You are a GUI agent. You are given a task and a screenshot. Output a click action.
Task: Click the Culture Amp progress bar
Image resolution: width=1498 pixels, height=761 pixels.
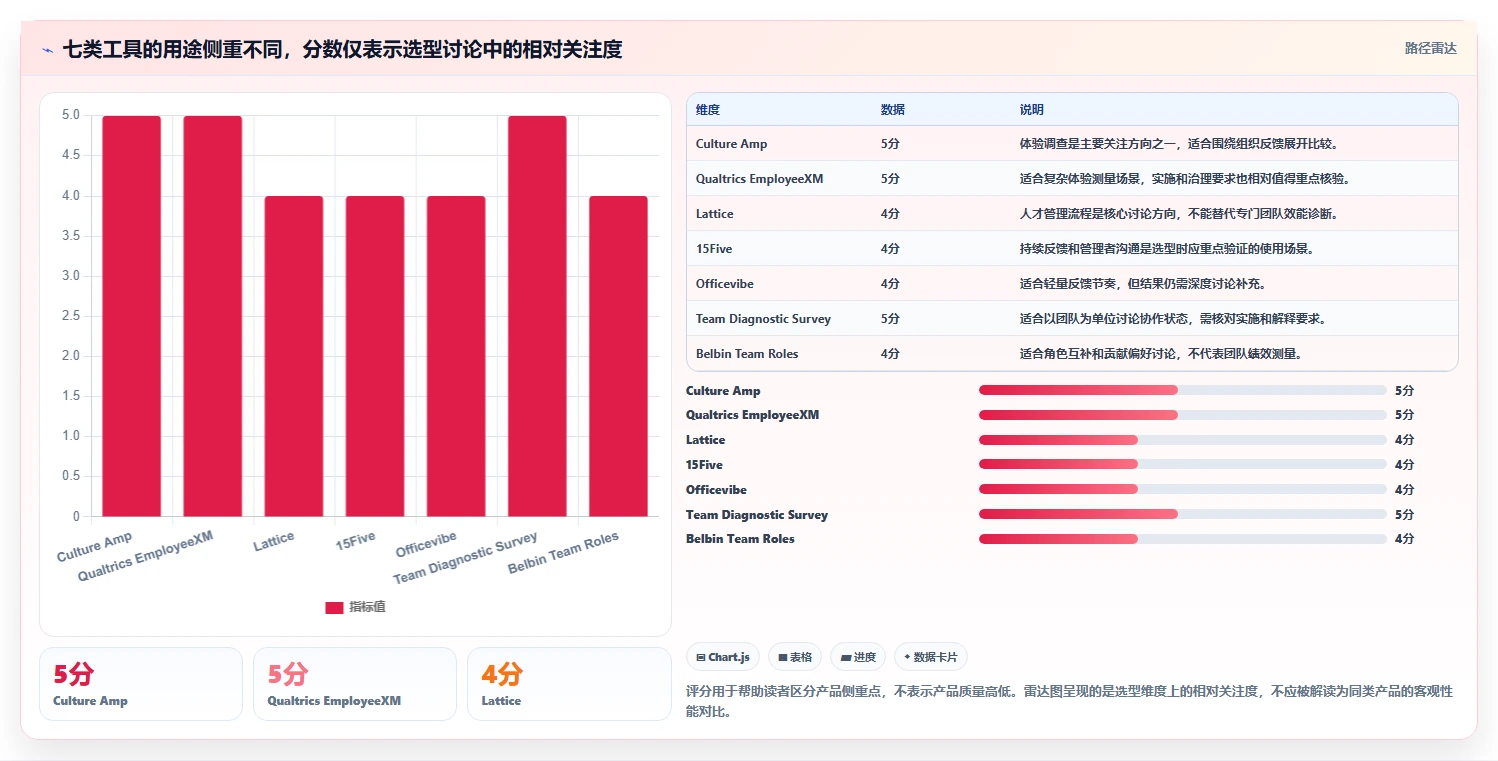pos(1183,390)
